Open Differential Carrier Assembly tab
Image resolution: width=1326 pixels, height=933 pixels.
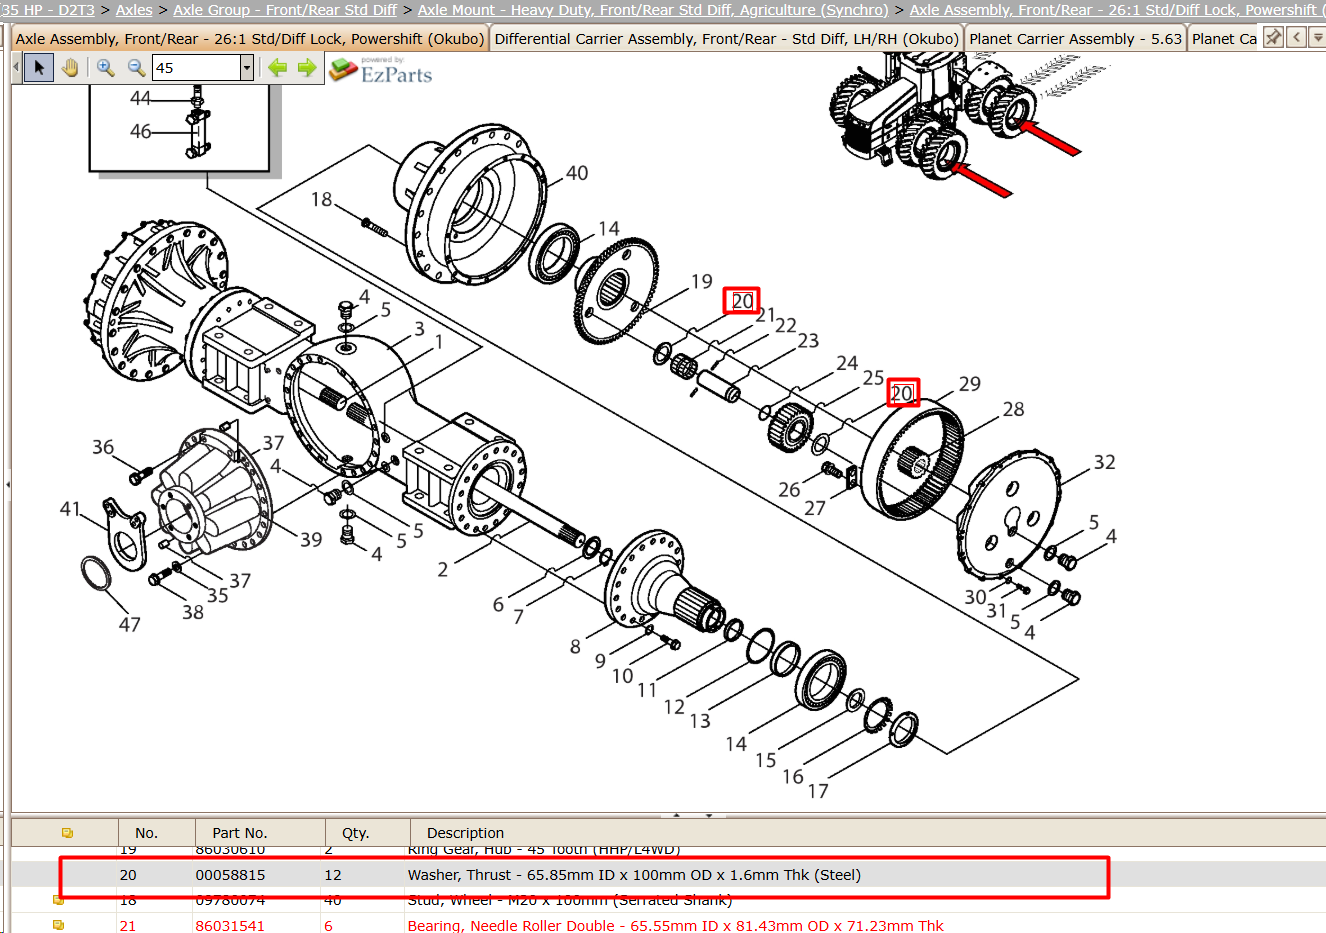pyautogui.click(x=727, y=39)
